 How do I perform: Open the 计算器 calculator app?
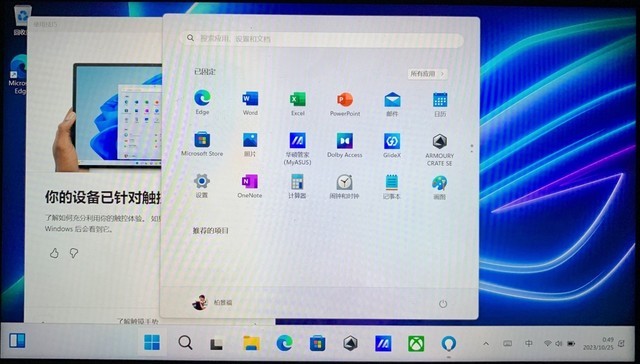(297, 186)
